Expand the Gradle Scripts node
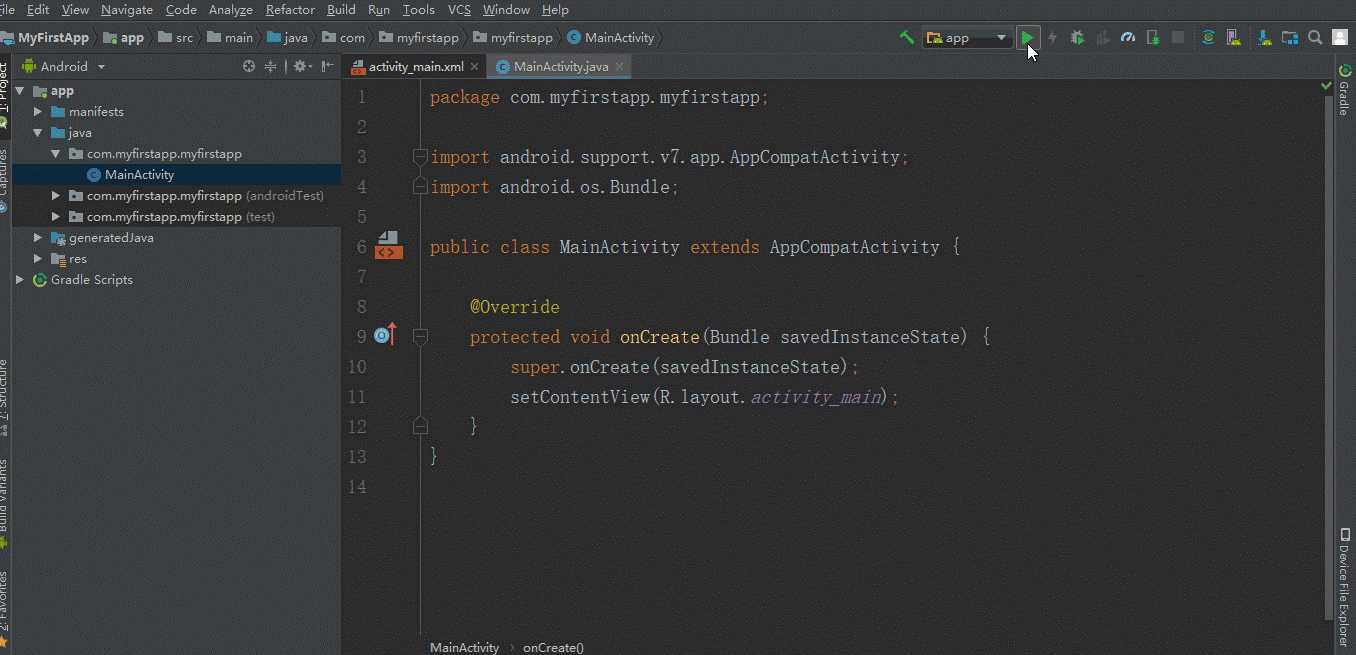Viewport: 1356px width, 655px height. tap(20, 280)
